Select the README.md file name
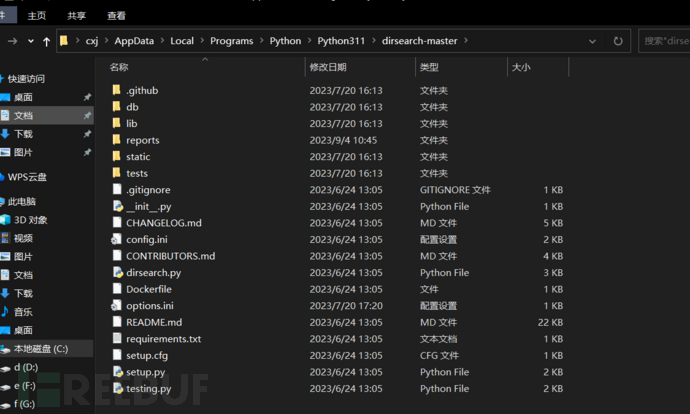Image resolution: width=690 pixels, height=414 pixels. click(154, 322)
